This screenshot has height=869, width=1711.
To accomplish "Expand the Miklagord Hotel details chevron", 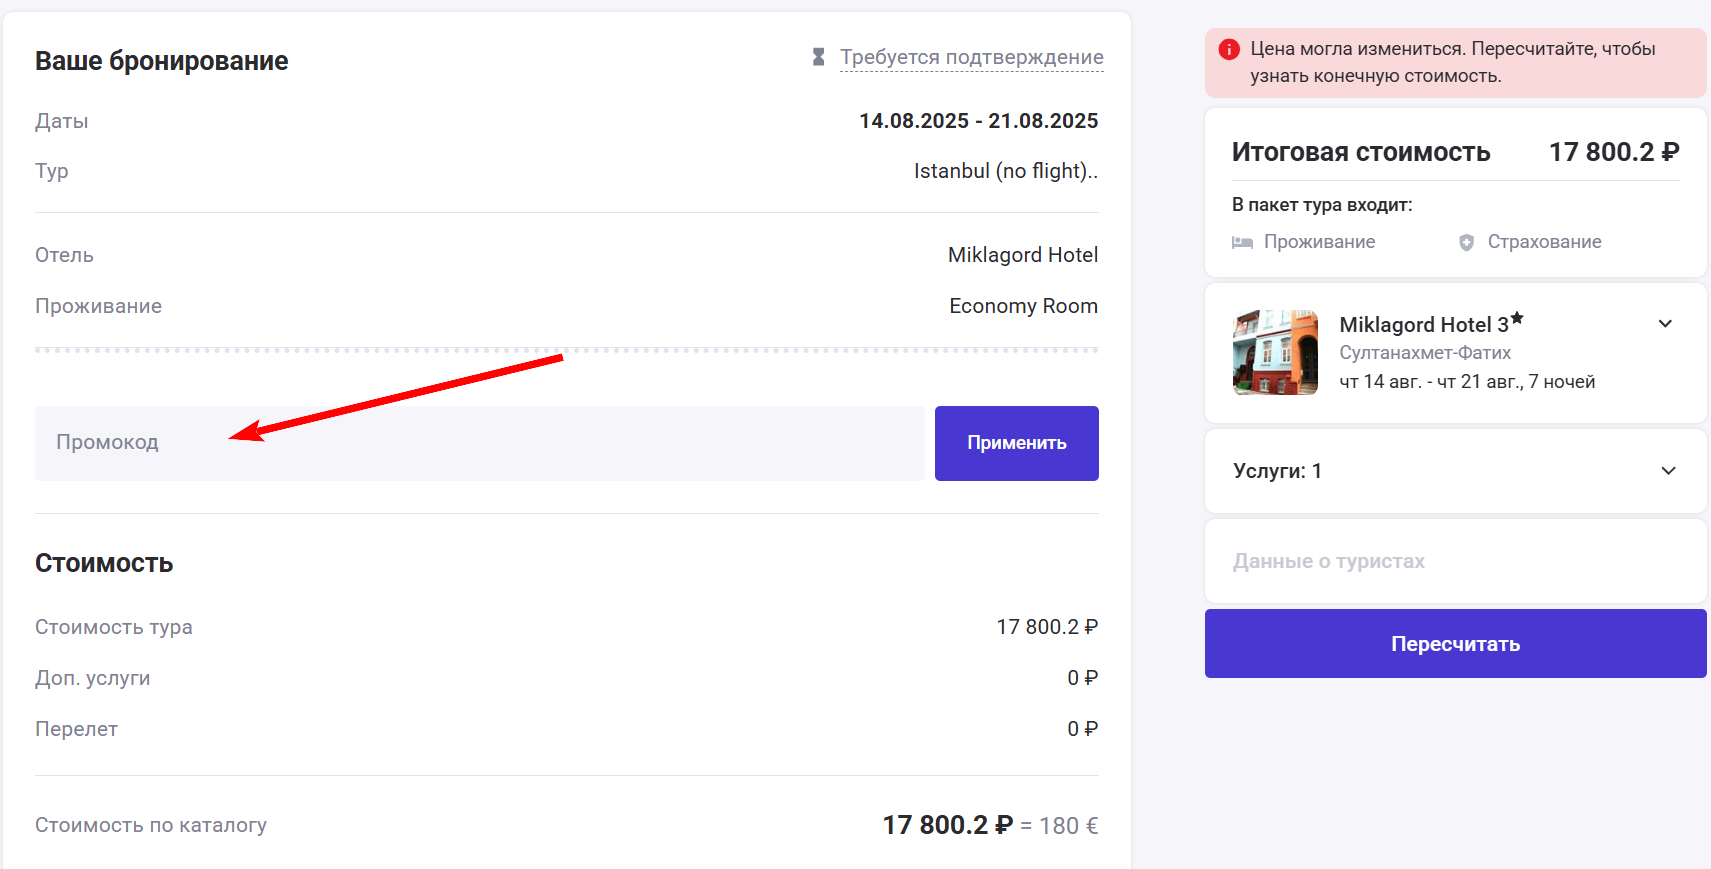I will [1666, 323].
